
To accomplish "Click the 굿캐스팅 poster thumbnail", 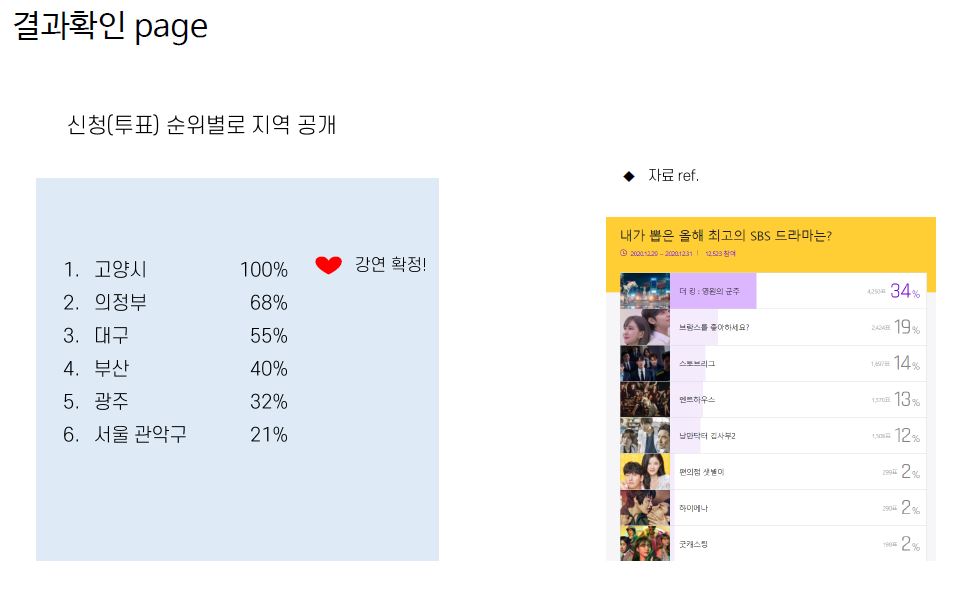I will (644, 543).
